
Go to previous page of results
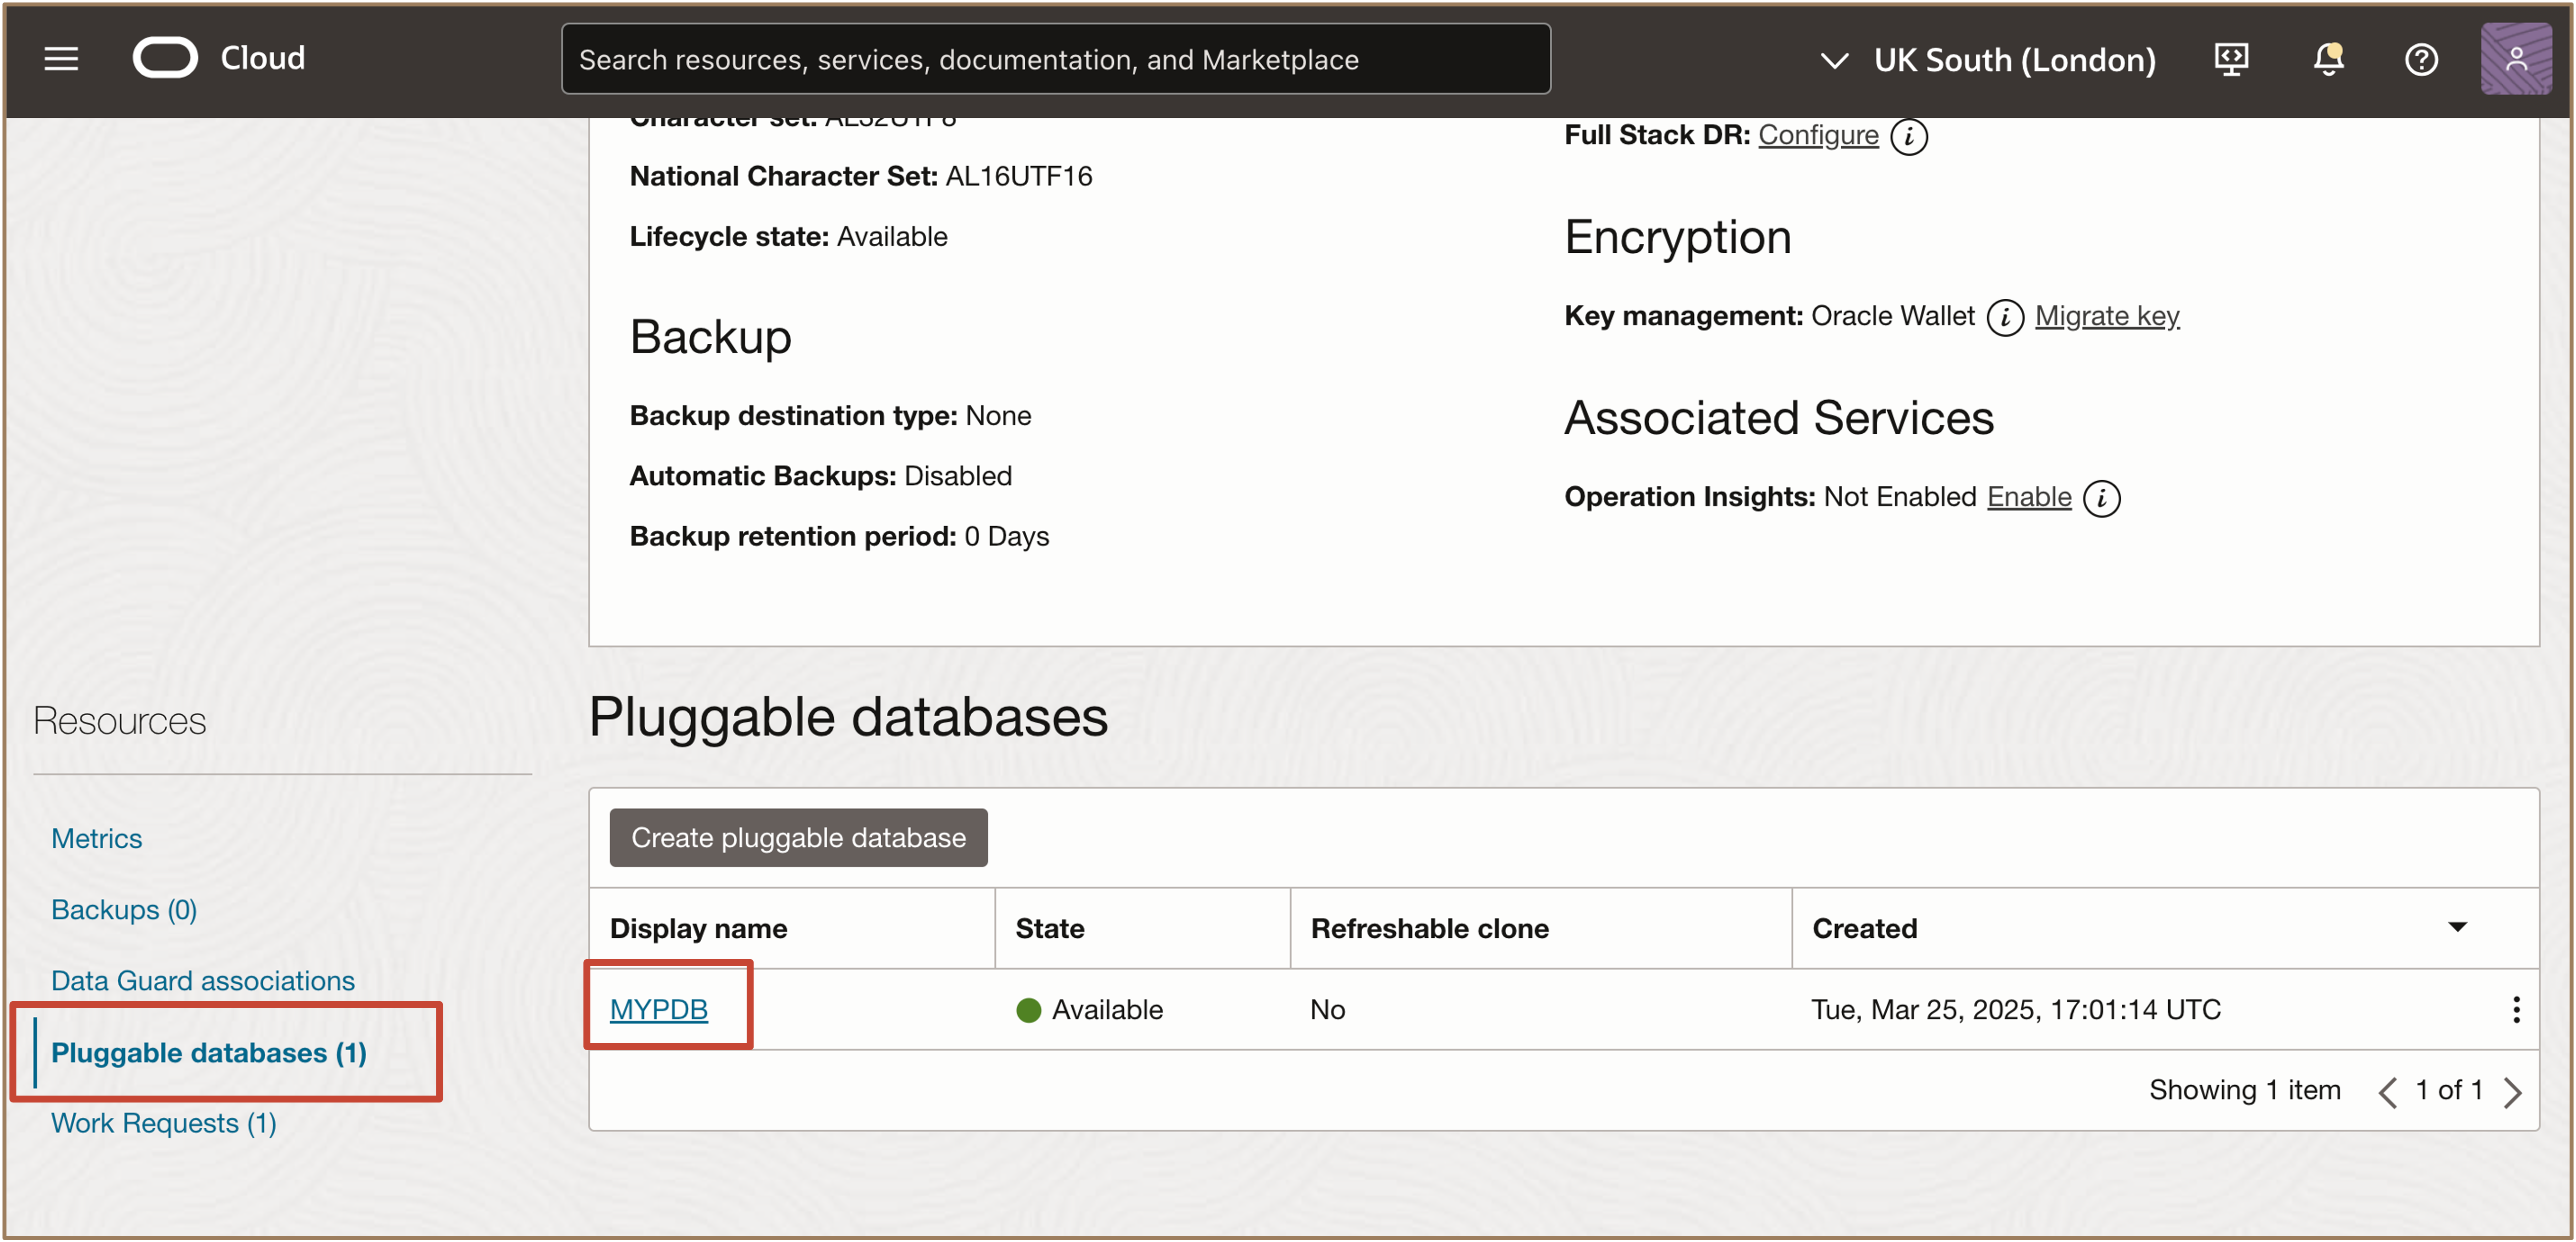[x=2387, y=1091]
